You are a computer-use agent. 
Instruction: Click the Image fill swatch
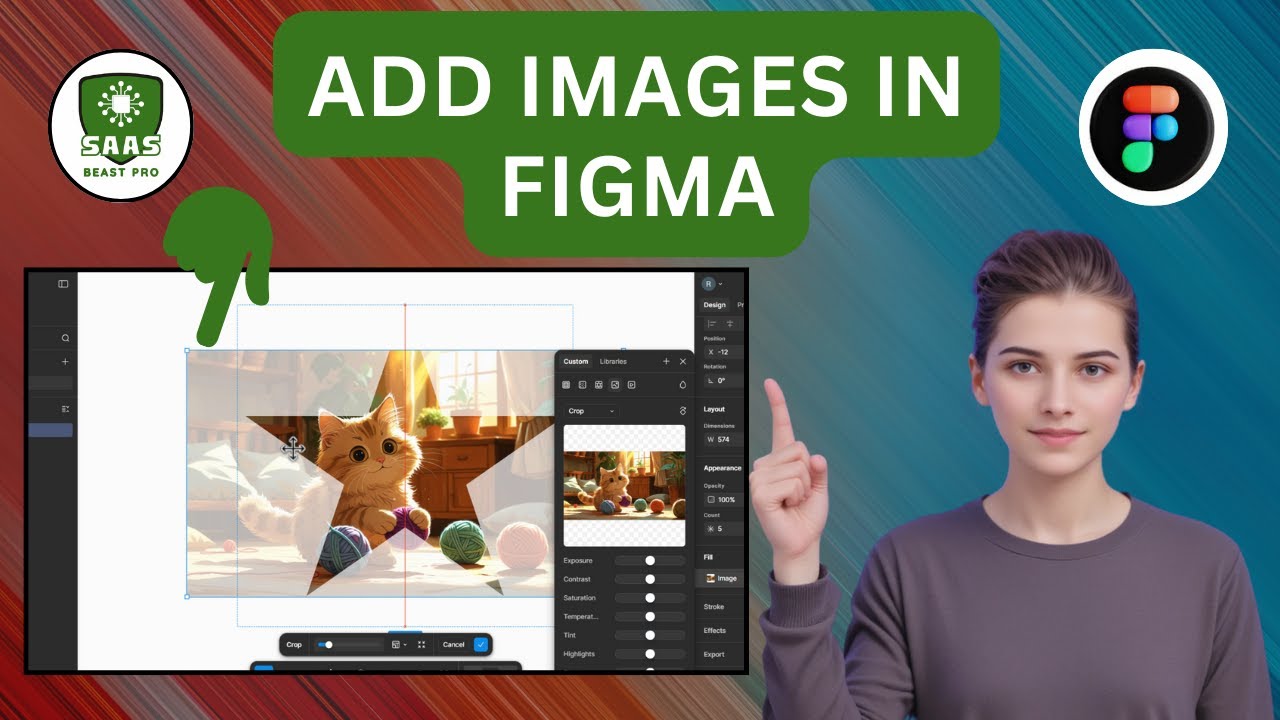pos(711,578)
